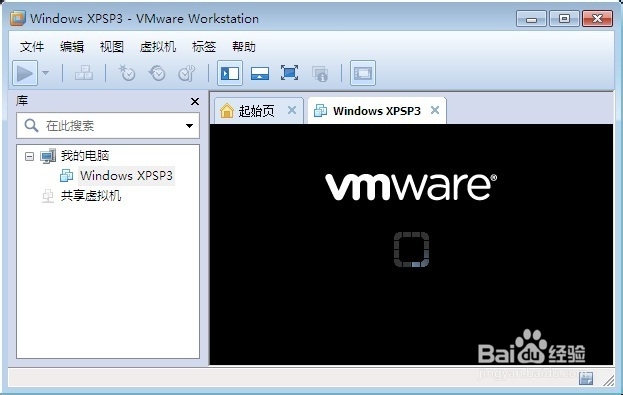Revert virtual machine to previous snapshot

157,73
